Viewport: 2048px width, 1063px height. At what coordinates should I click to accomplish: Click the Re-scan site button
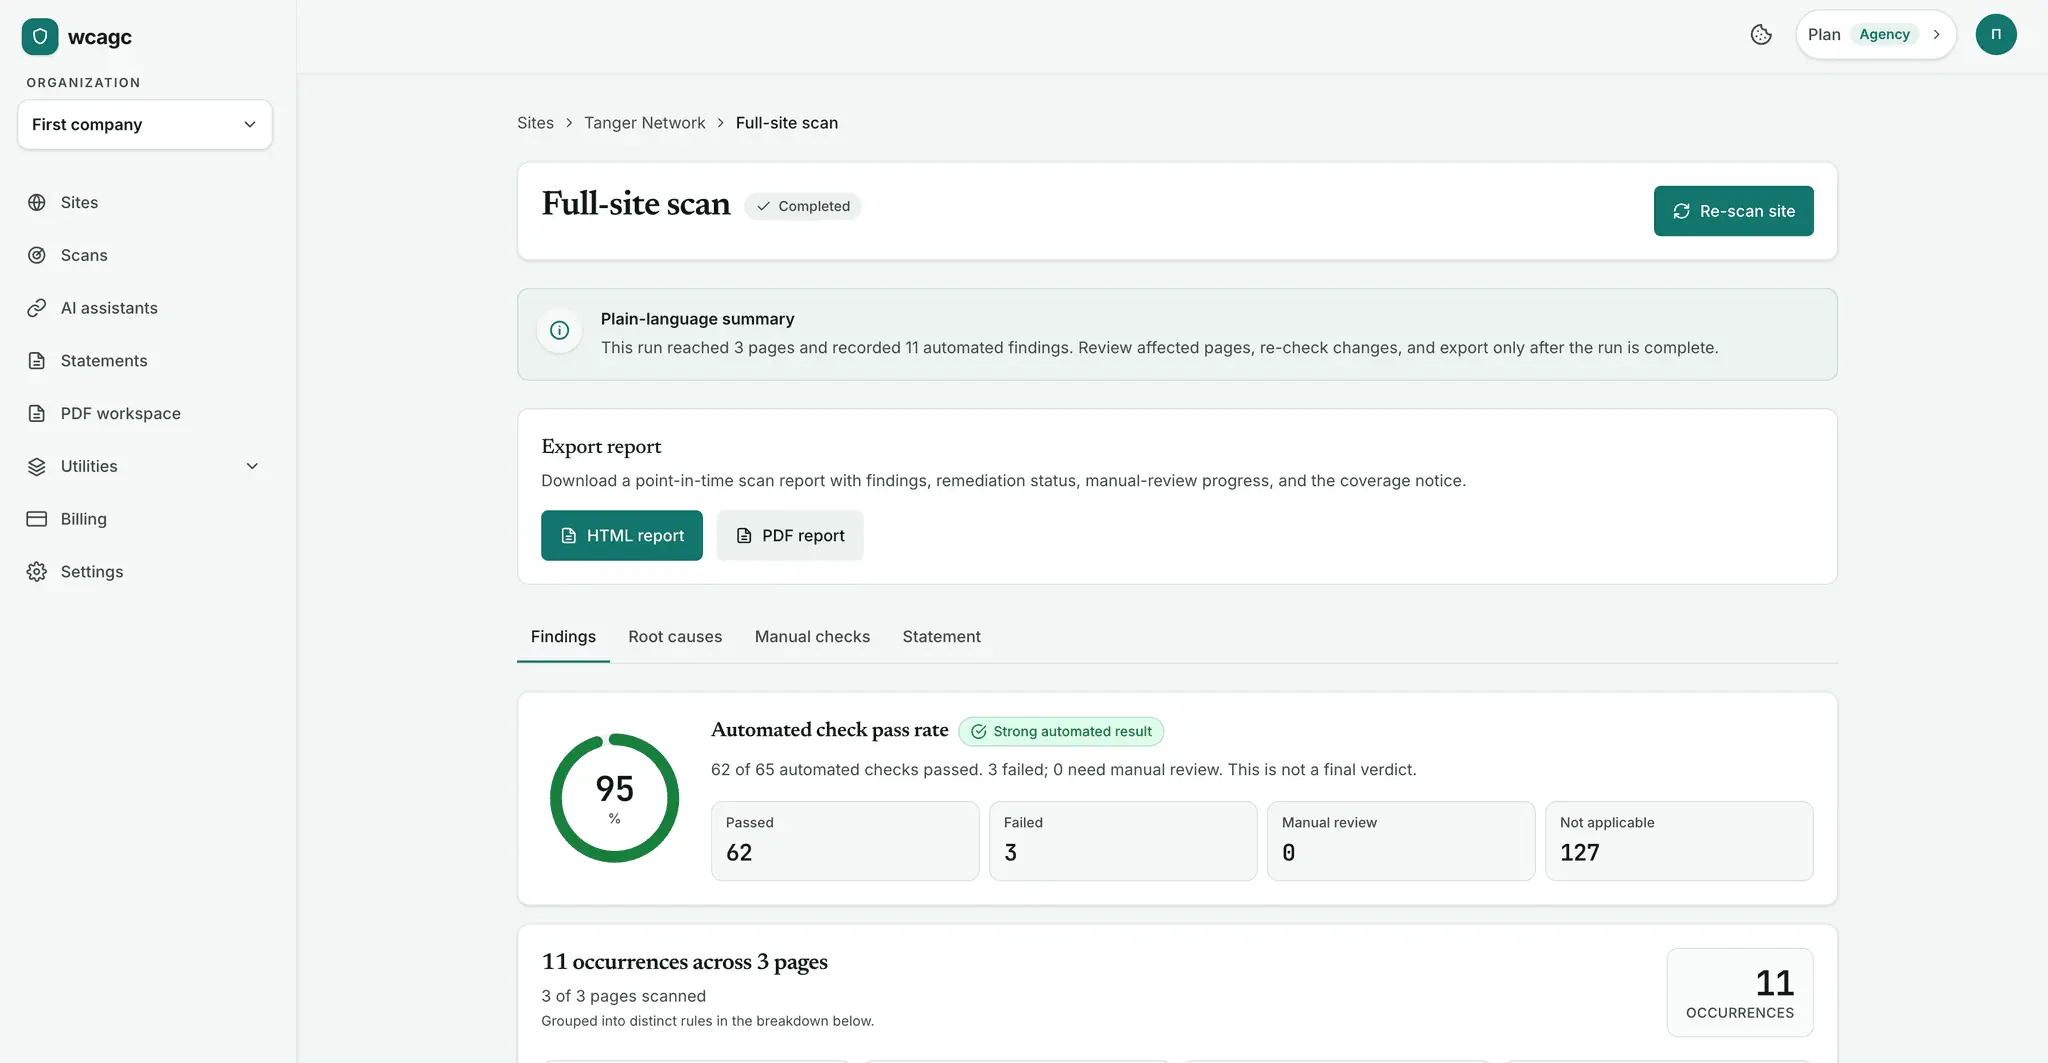point(1733,211)
